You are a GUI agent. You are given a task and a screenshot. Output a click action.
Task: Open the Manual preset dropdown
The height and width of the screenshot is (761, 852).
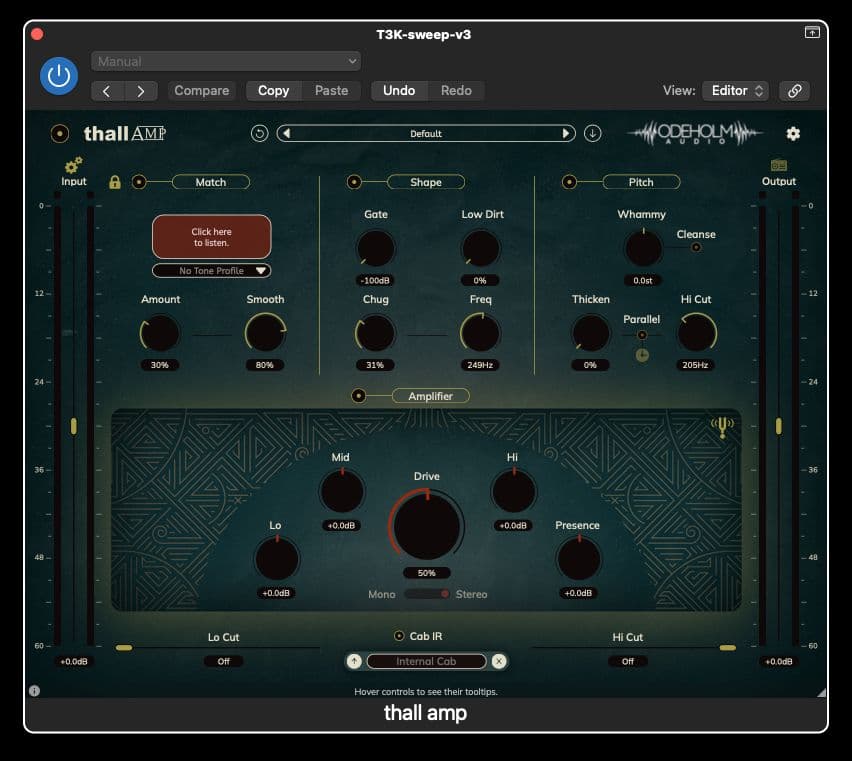pyautogui.click(x=225, y=61)
